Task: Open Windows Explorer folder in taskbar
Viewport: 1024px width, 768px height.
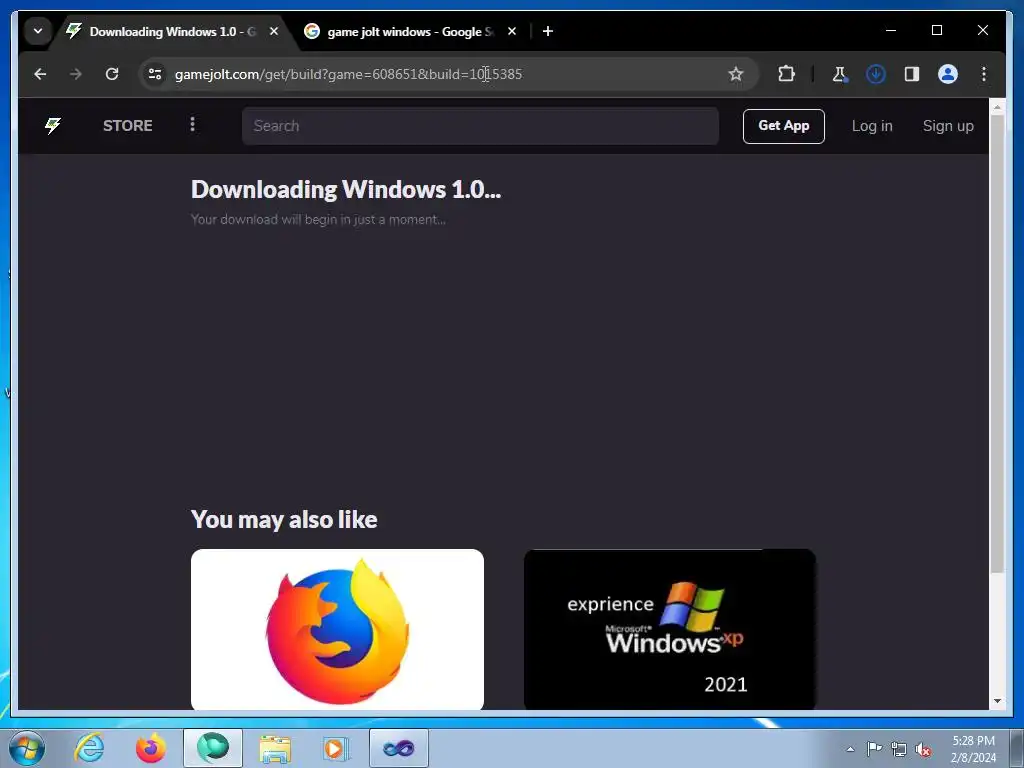Action: point(275,748)
